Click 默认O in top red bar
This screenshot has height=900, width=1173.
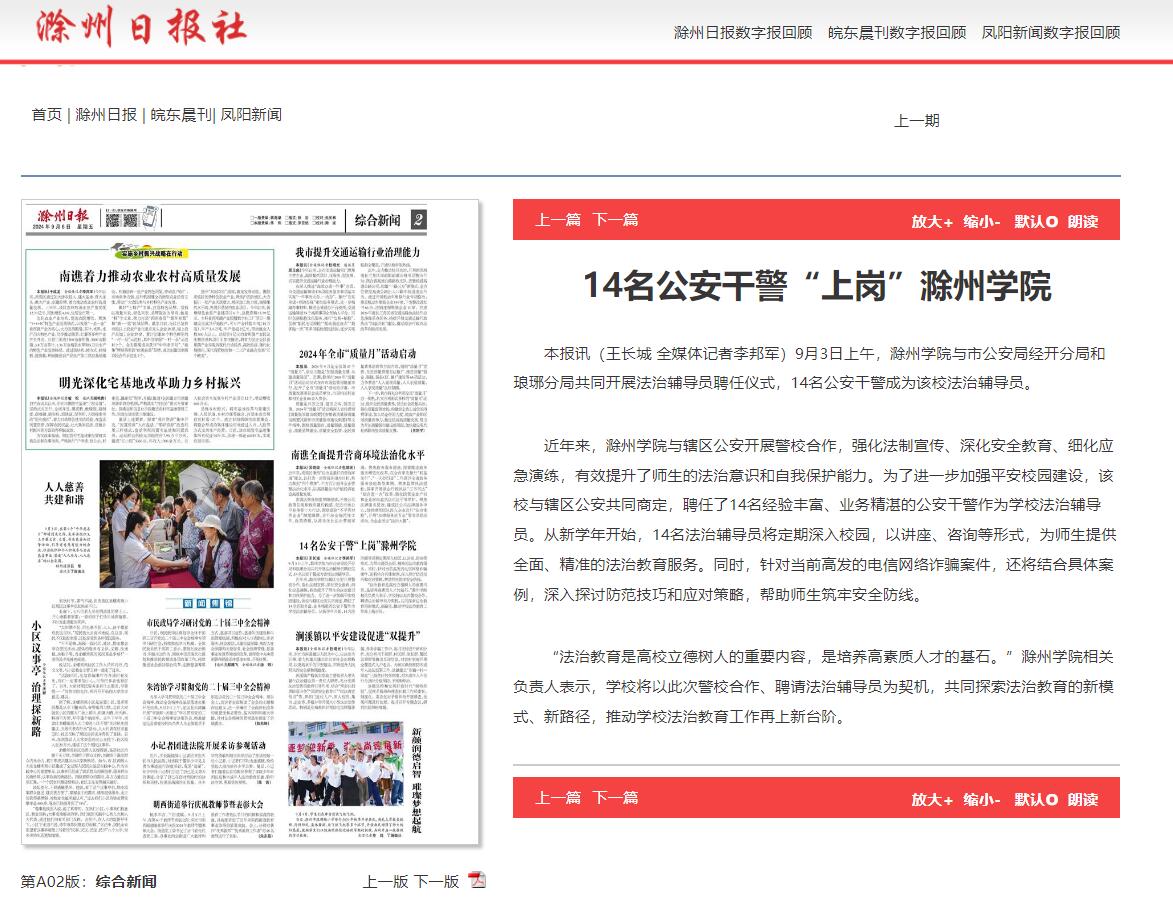pyautogui.click(x=1036, y=221)
